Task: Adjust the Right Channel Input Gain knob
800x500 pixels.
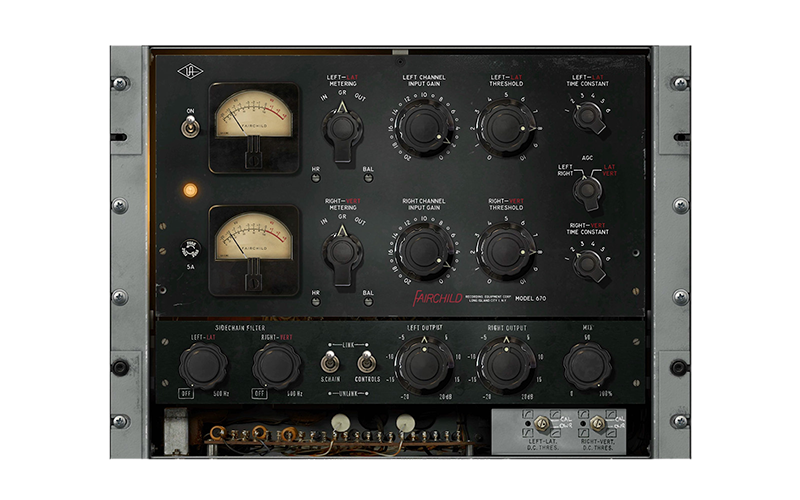Action: [x=424, y=252]
